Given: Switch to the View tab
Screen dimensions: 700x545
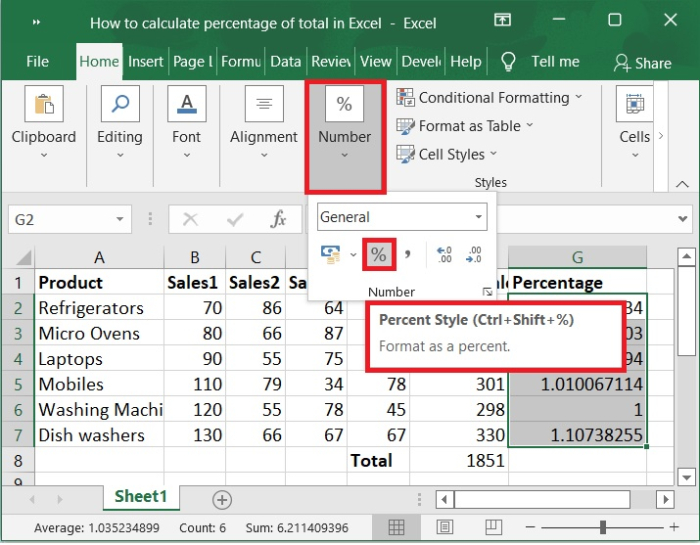Looking at the screenshot, I should [x=375, y=62].
